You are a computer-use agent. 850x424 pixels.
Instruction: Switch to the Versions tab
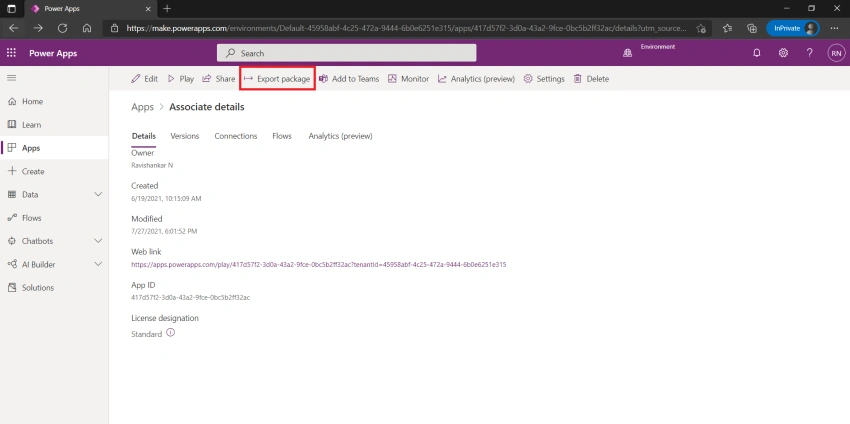(185, 136)
